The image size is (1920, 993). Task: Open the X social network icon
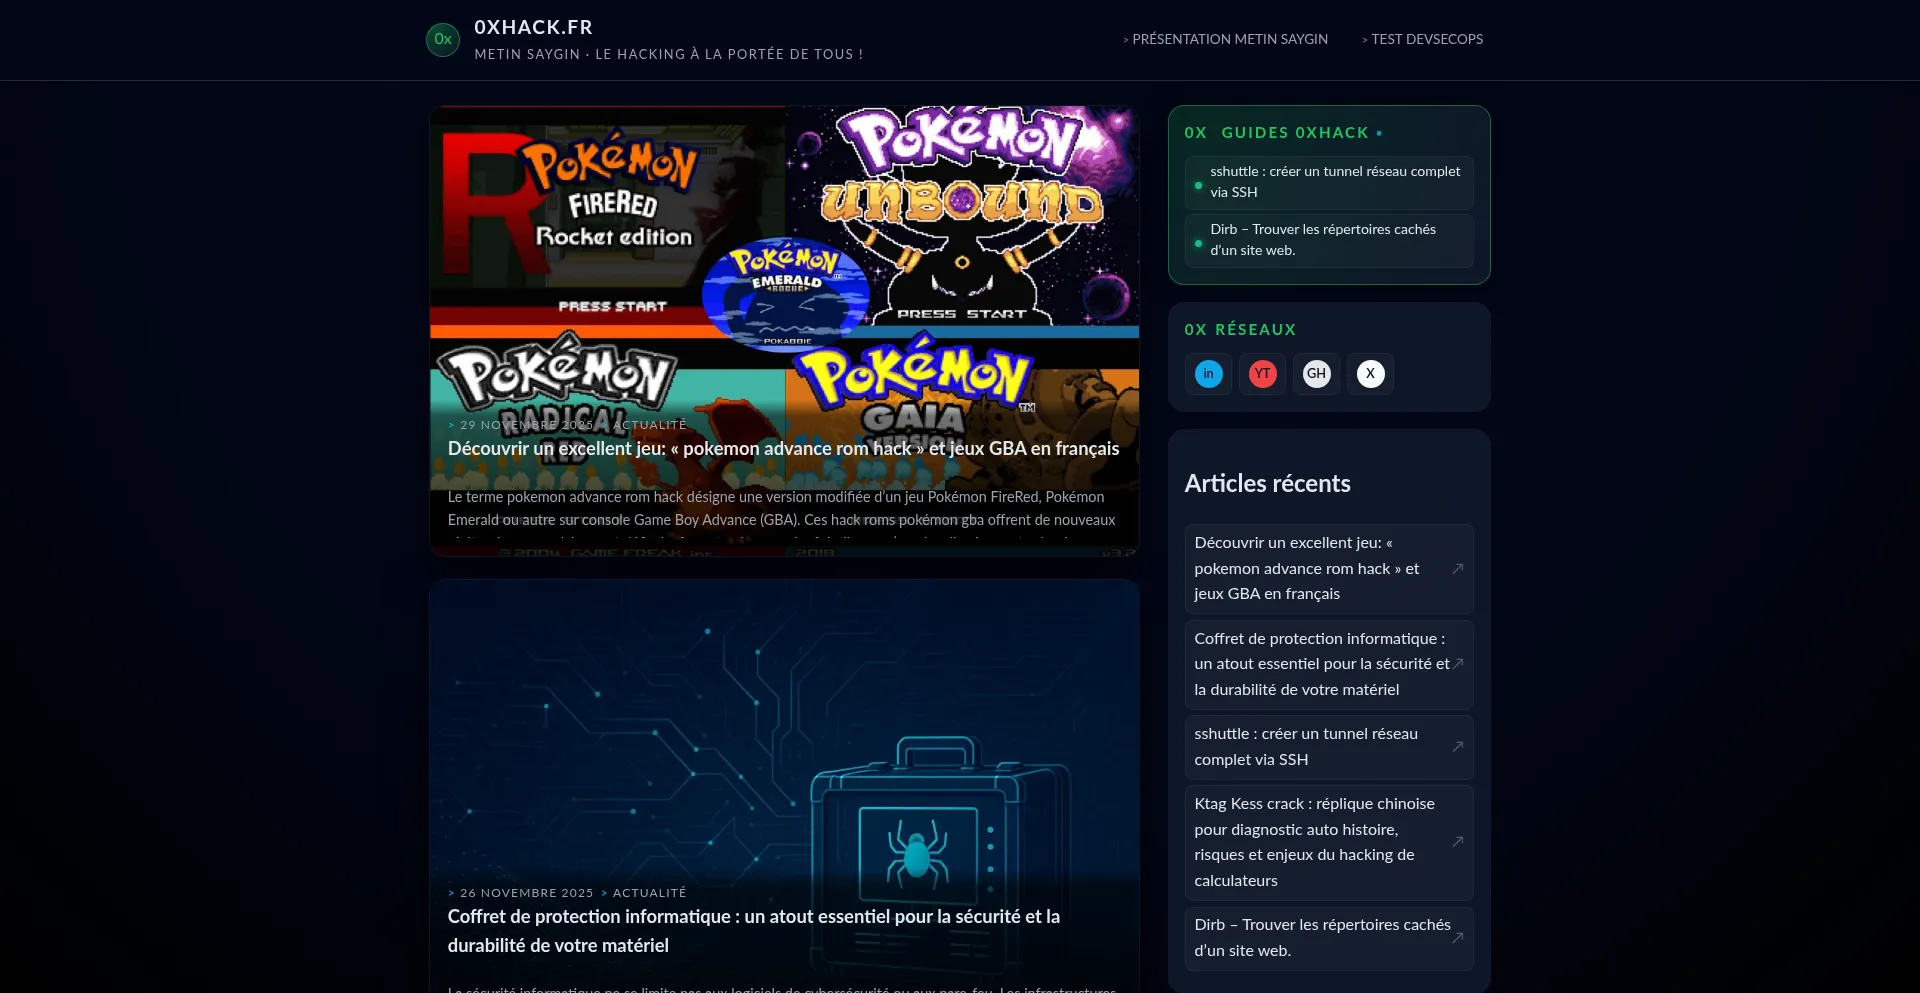click(1370, 374)
